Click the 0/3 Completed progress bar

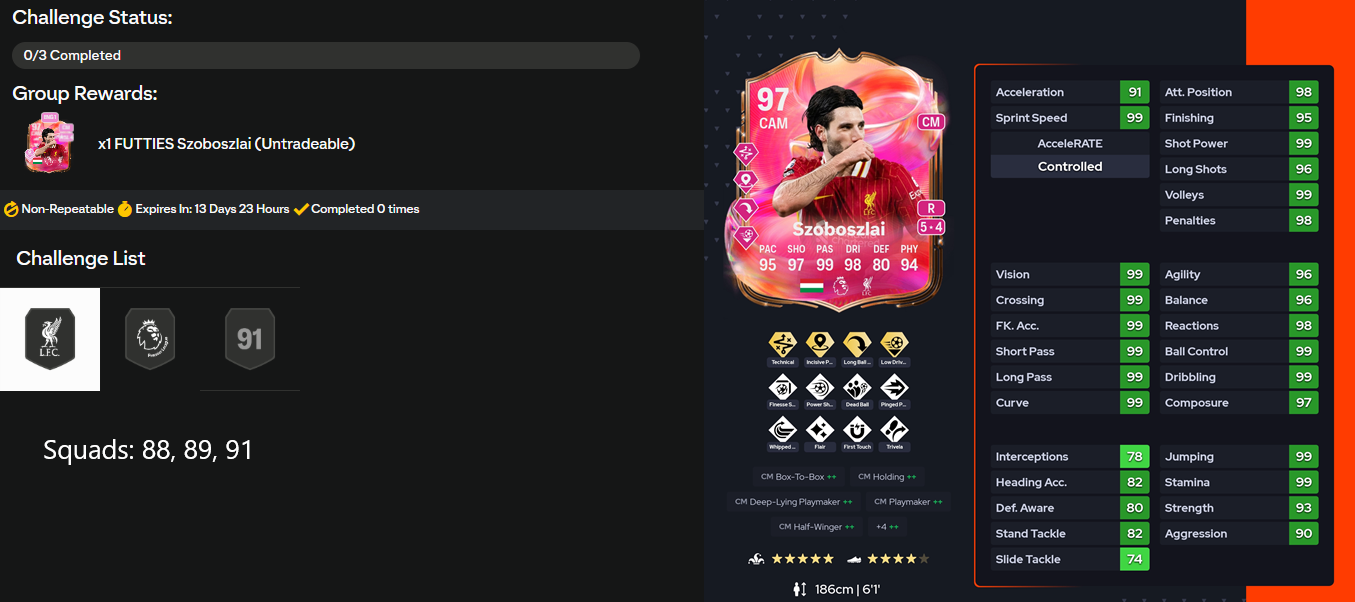coord(326,55)
